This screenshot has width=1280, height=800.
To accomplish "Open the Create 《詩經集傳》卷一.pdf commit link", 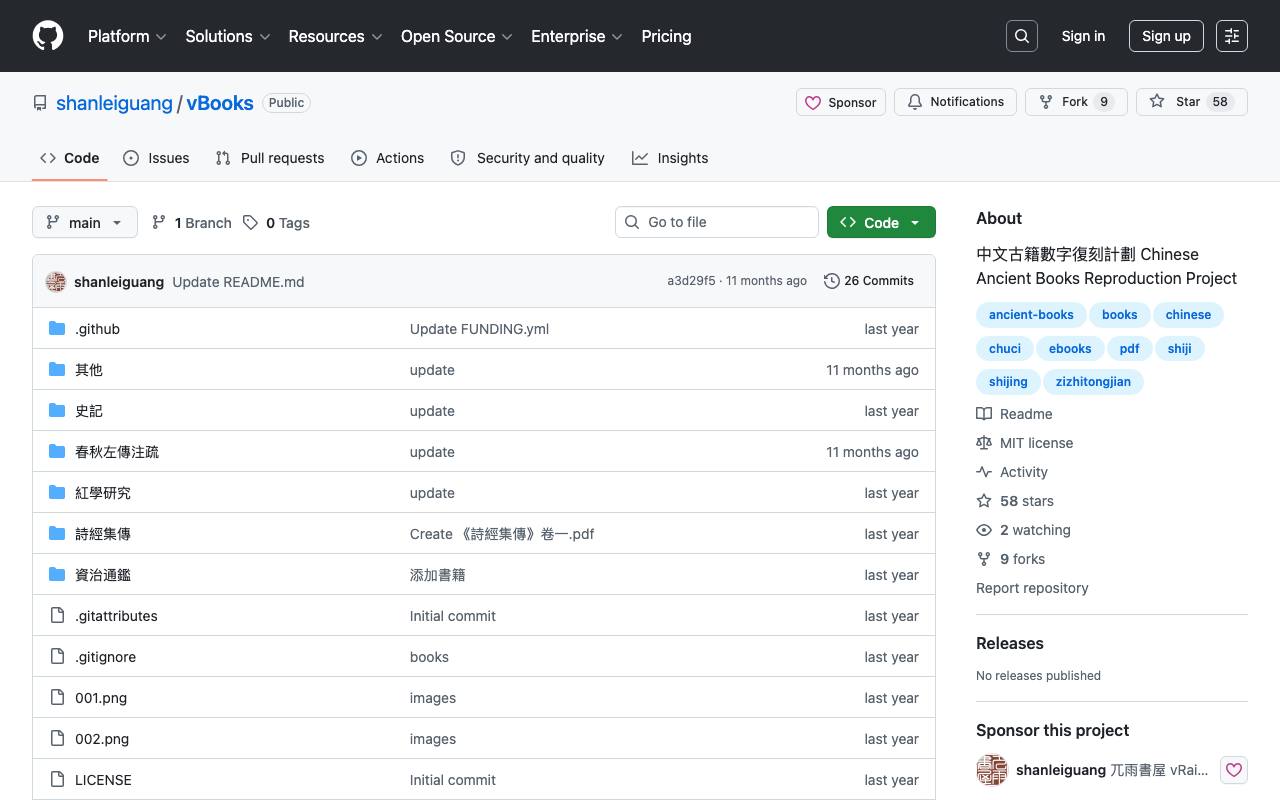I will [502, 534].
